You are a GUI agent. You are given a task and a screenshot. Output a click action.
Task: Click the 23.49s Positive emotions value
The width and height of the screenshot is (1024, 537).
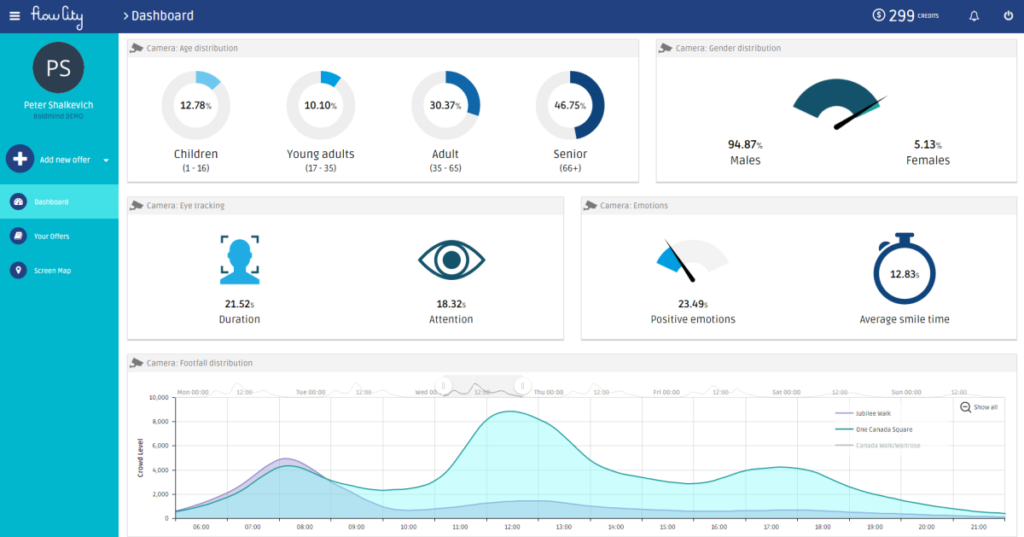pos(693,304)
